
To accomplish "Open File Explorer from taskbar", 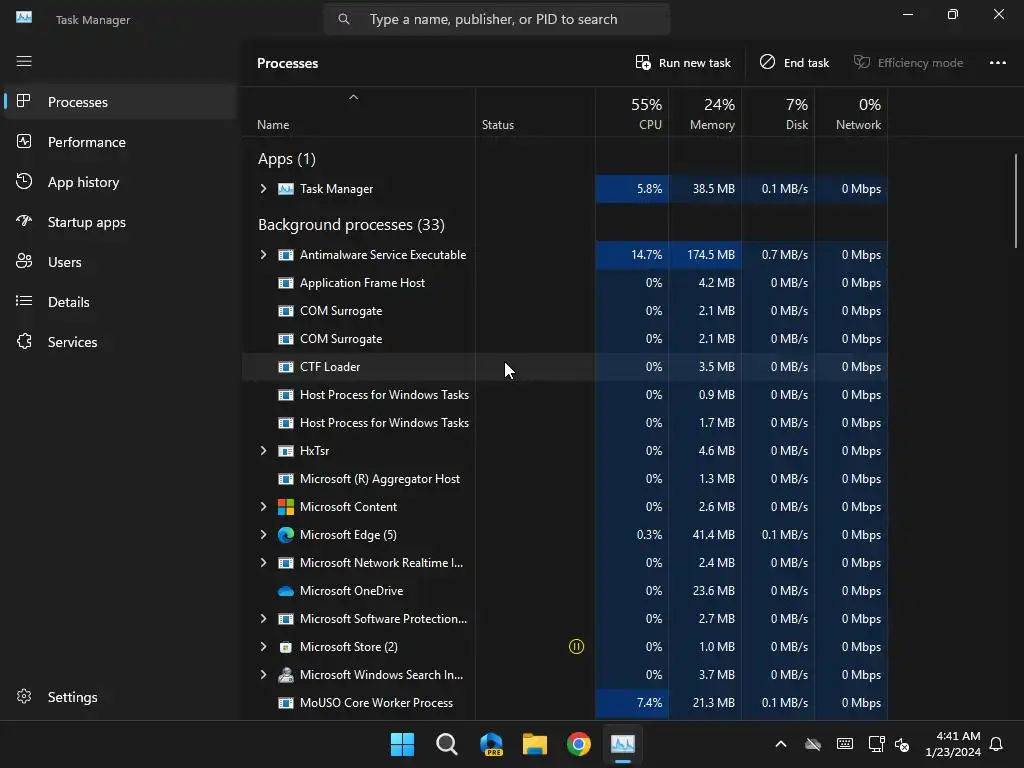I will pyautogui.click(x=535, y=744).
